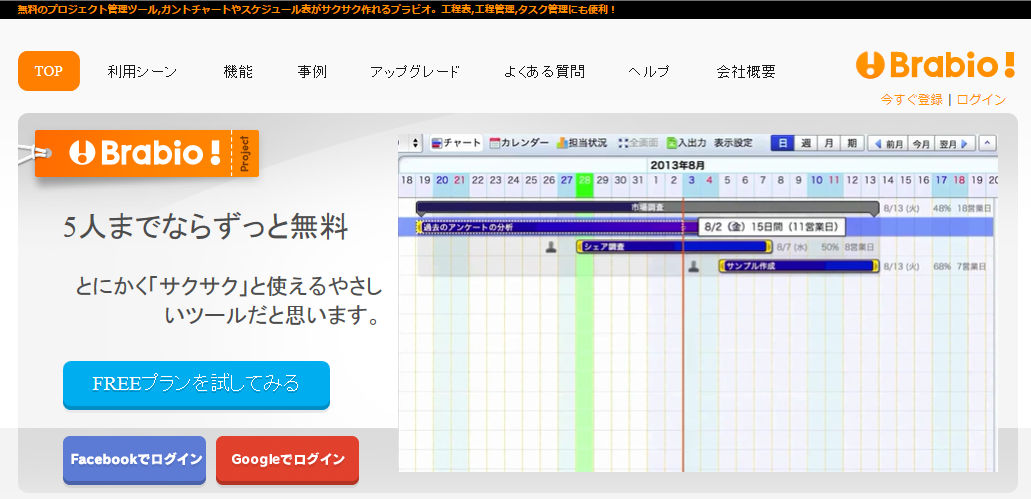This screenshot has height=499, width=1031.
Task: Click the up-down stepper in the chart toolbar
Action: pyautogui.click(x=415, y=143)
